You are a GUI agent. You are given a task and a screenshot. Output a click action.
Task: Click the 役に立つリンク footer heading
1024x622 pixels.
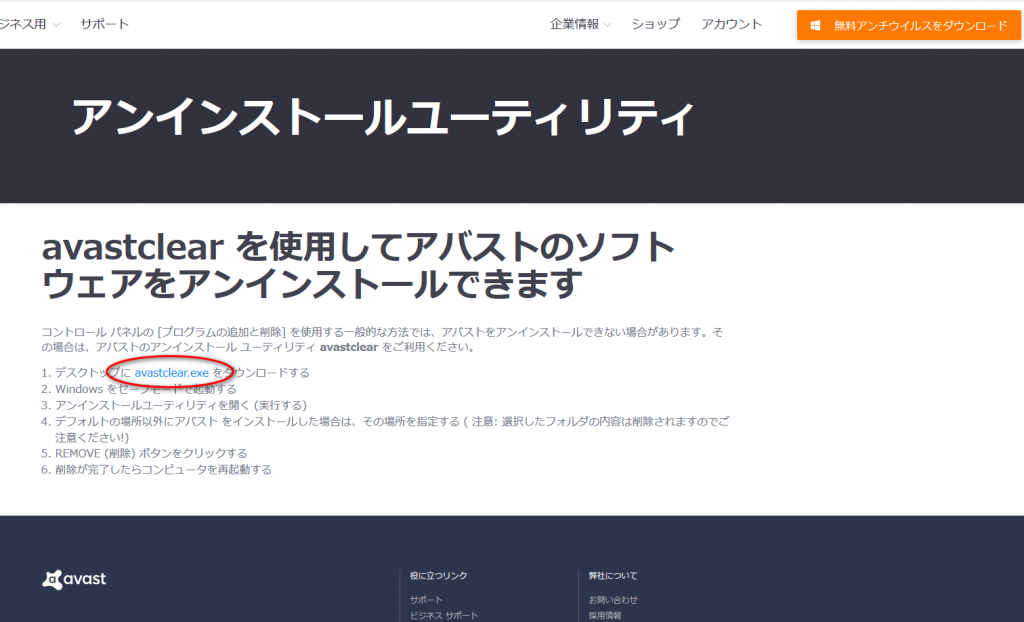(438, 576)
